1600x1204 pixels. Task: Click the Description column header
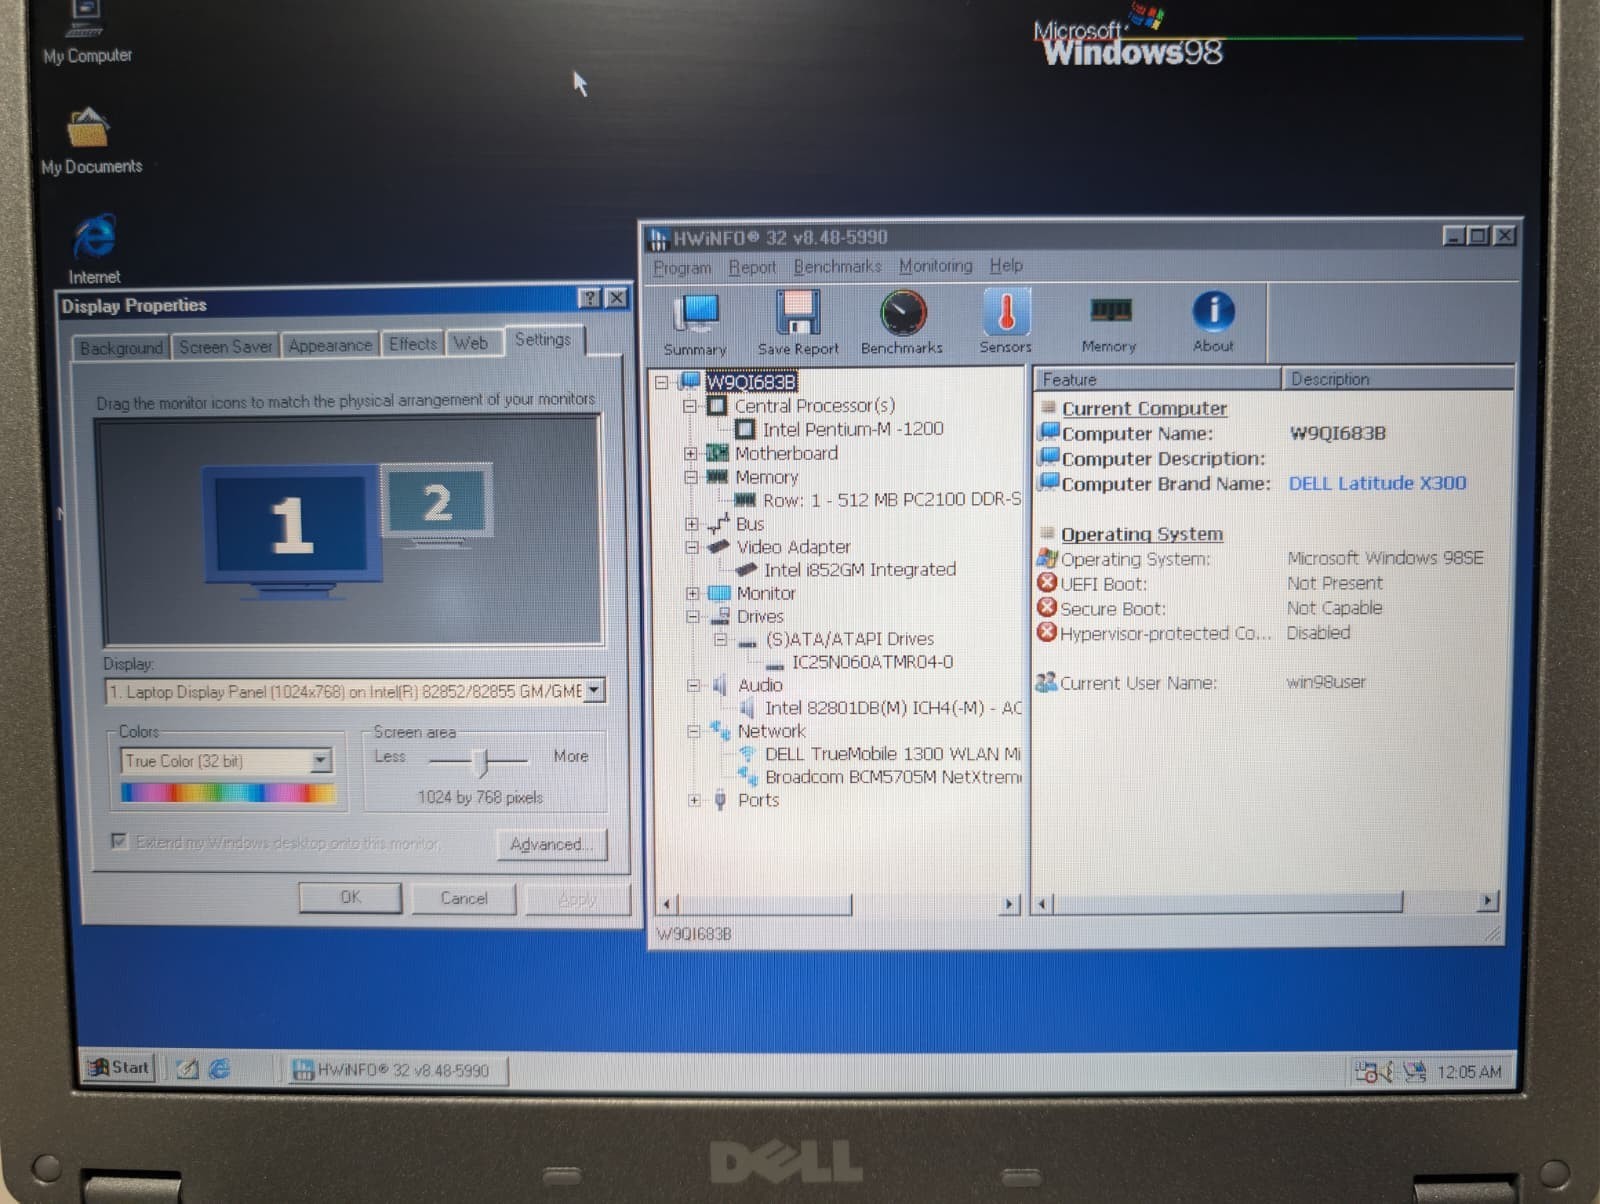click(1398, 379)
